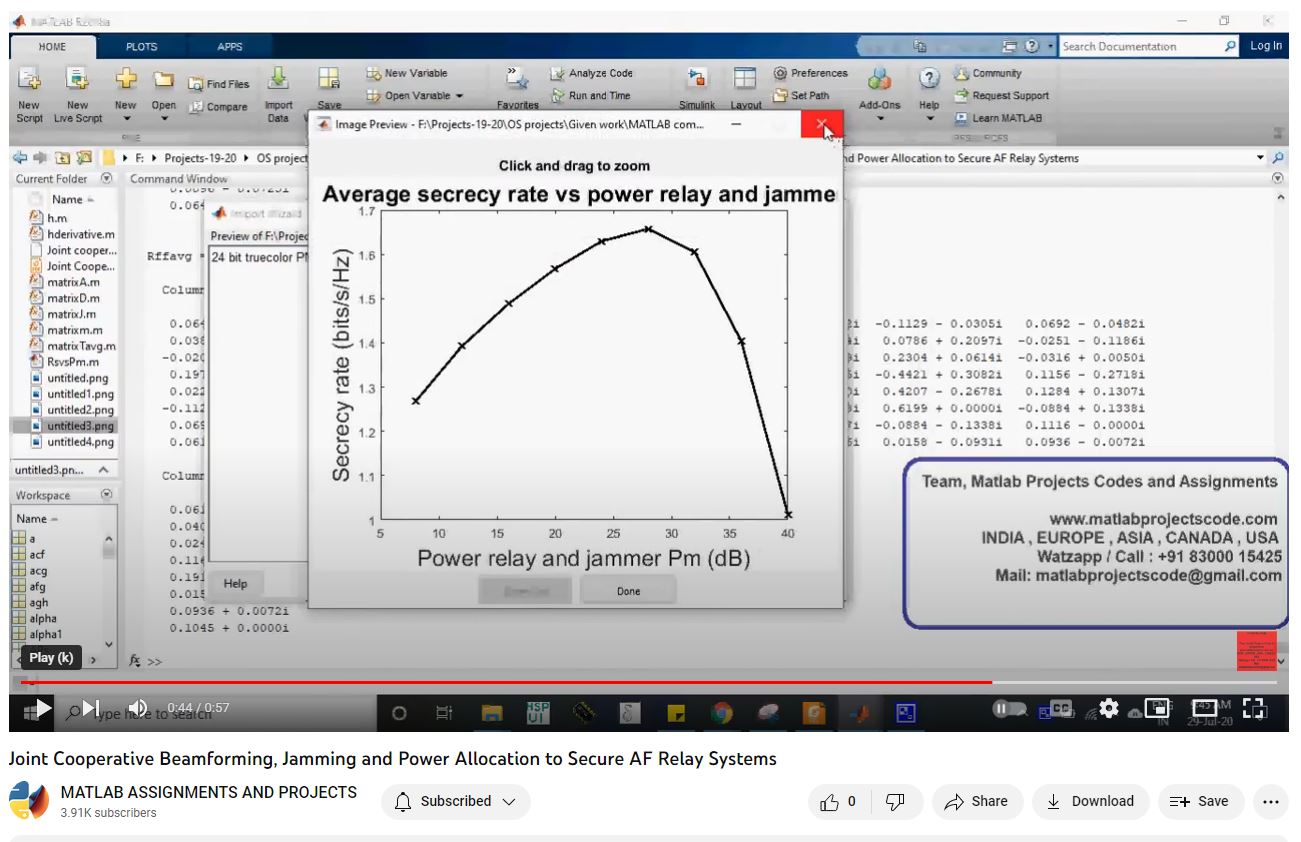
Task: Open the Subscribed notification dropdown
Action: point(456,801)
